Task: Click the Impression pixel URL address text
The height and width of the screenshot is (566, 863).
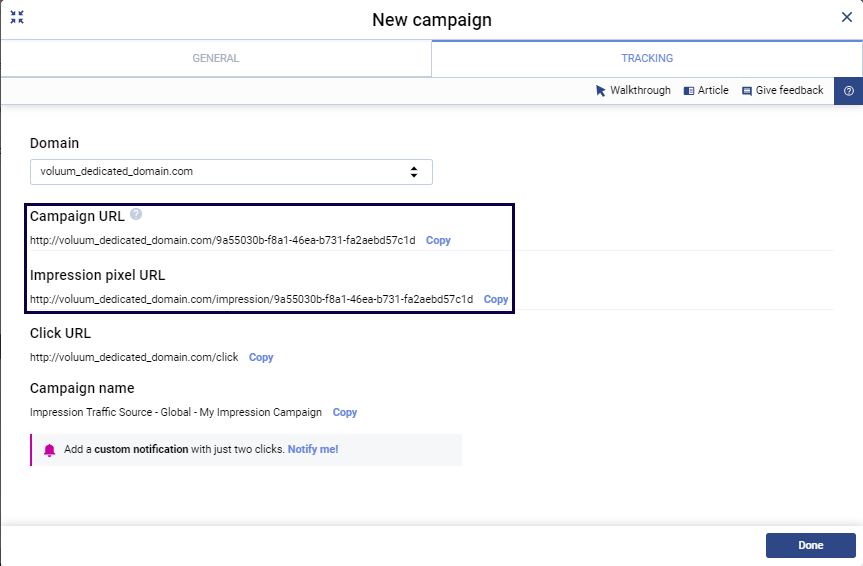Action: 251,299
